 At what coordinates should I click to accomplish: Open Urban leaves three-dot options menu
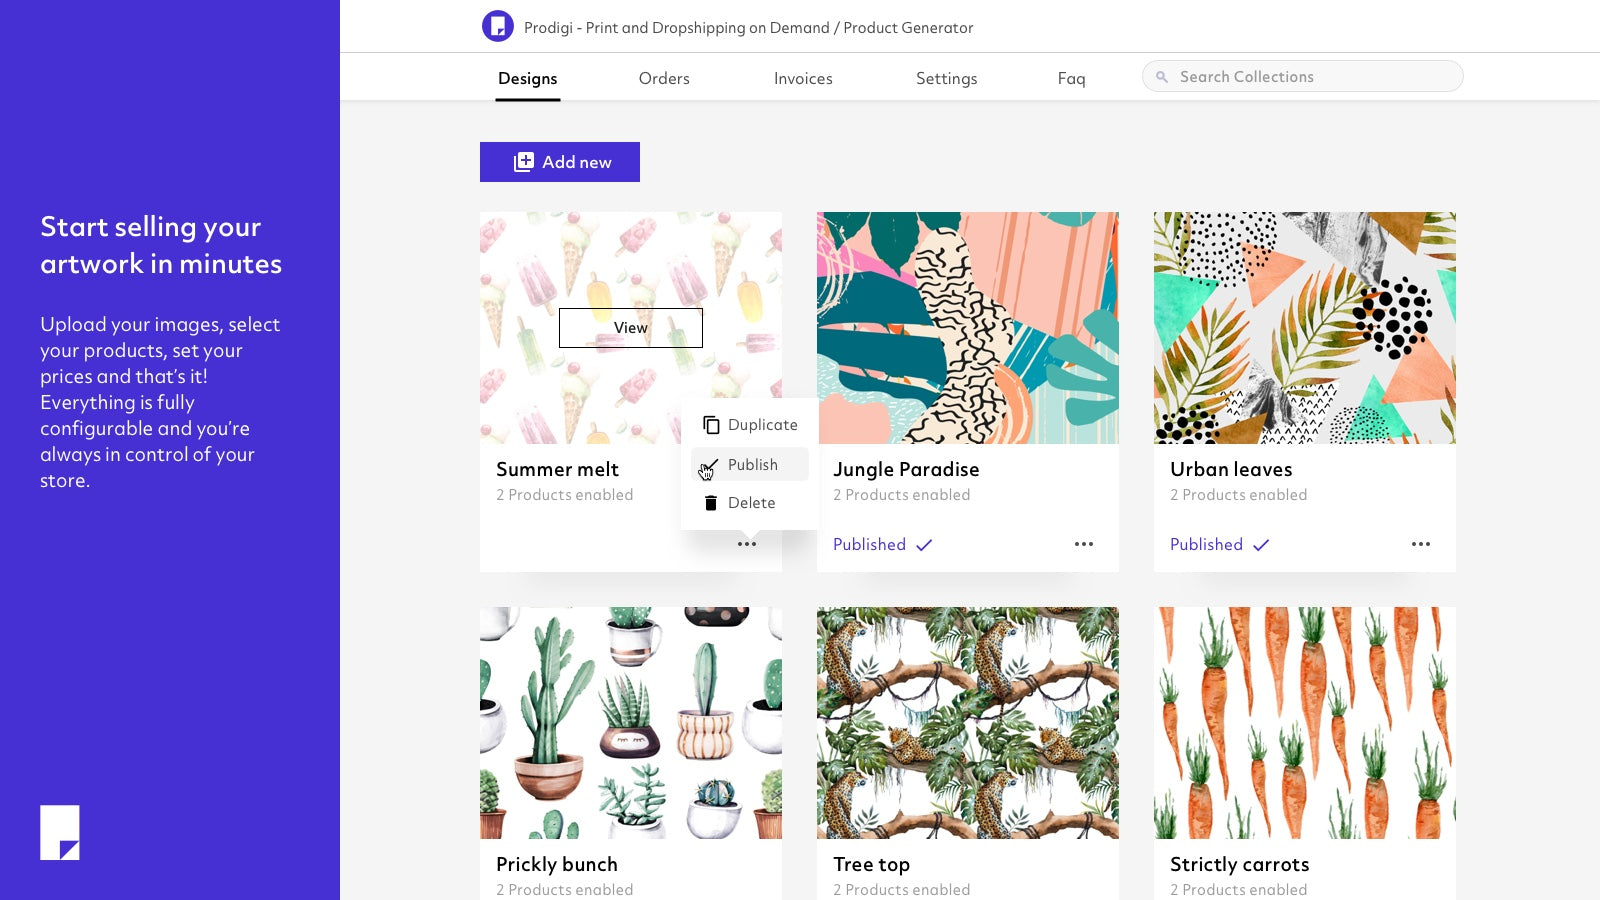(1421, 544)
